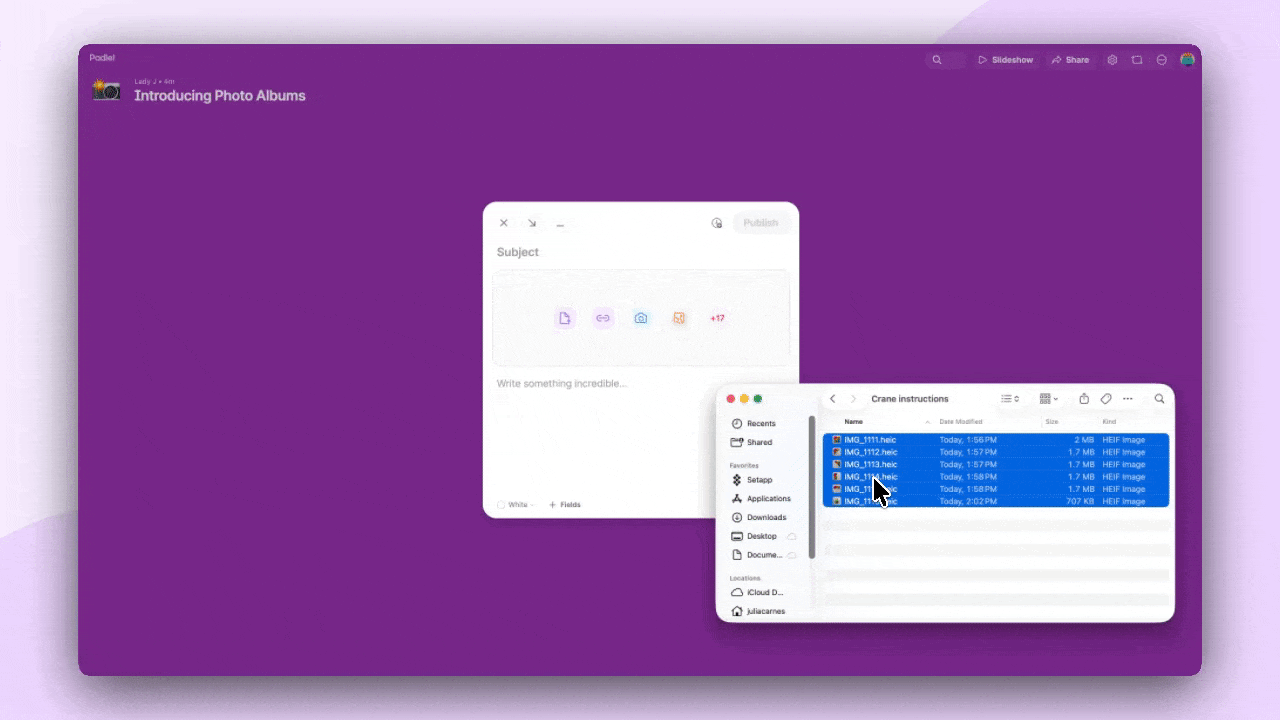Image resolution: width=1280 pixels, height=720 pixels.
Task: Open Applications in the Finder sidebar
Action: point(767,499)
